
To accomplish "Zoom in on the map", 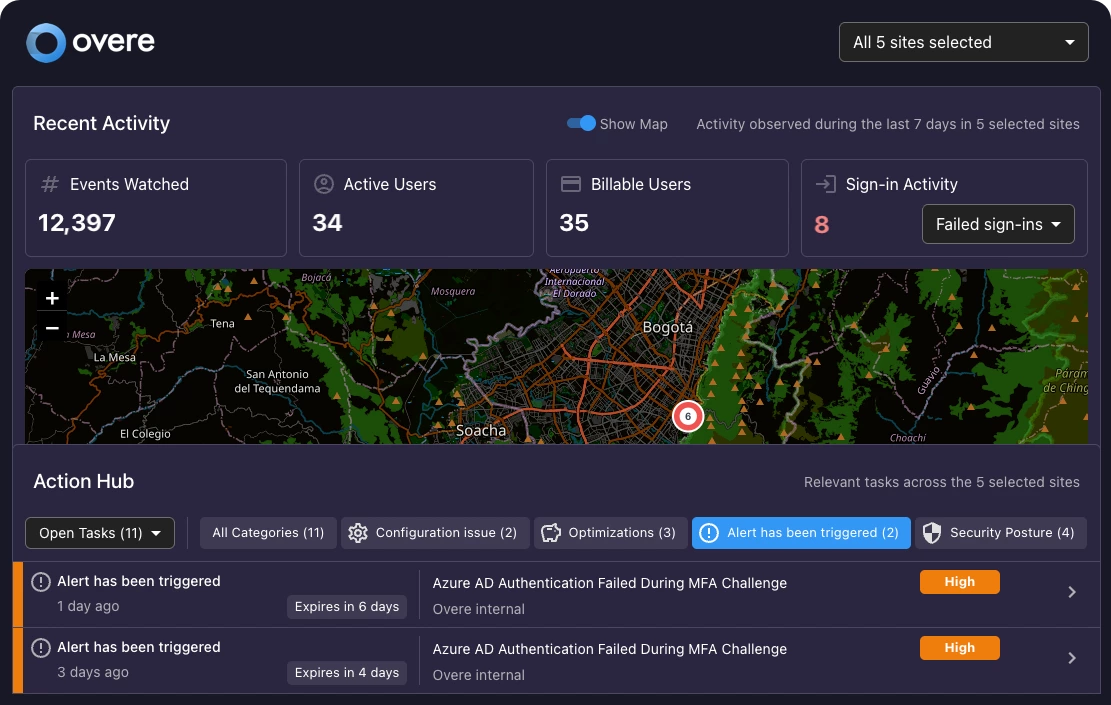I will tap(52, 298).
